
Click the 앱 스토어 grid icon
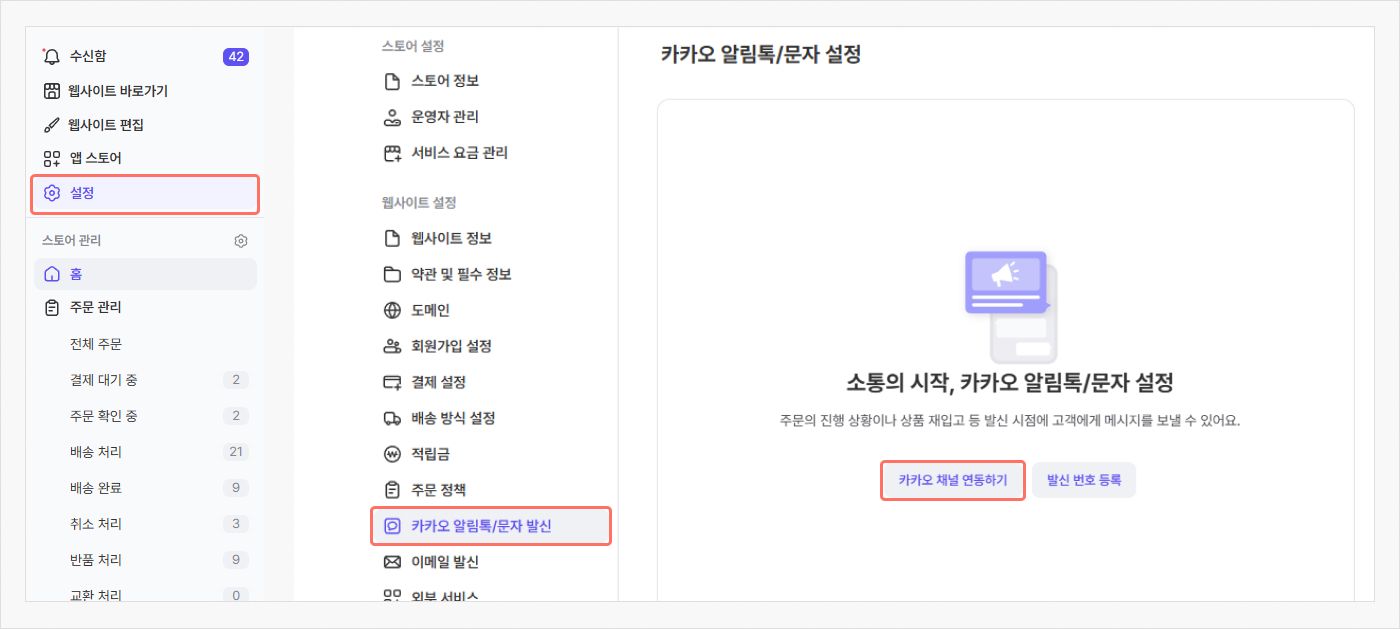(x=52, y=159)
